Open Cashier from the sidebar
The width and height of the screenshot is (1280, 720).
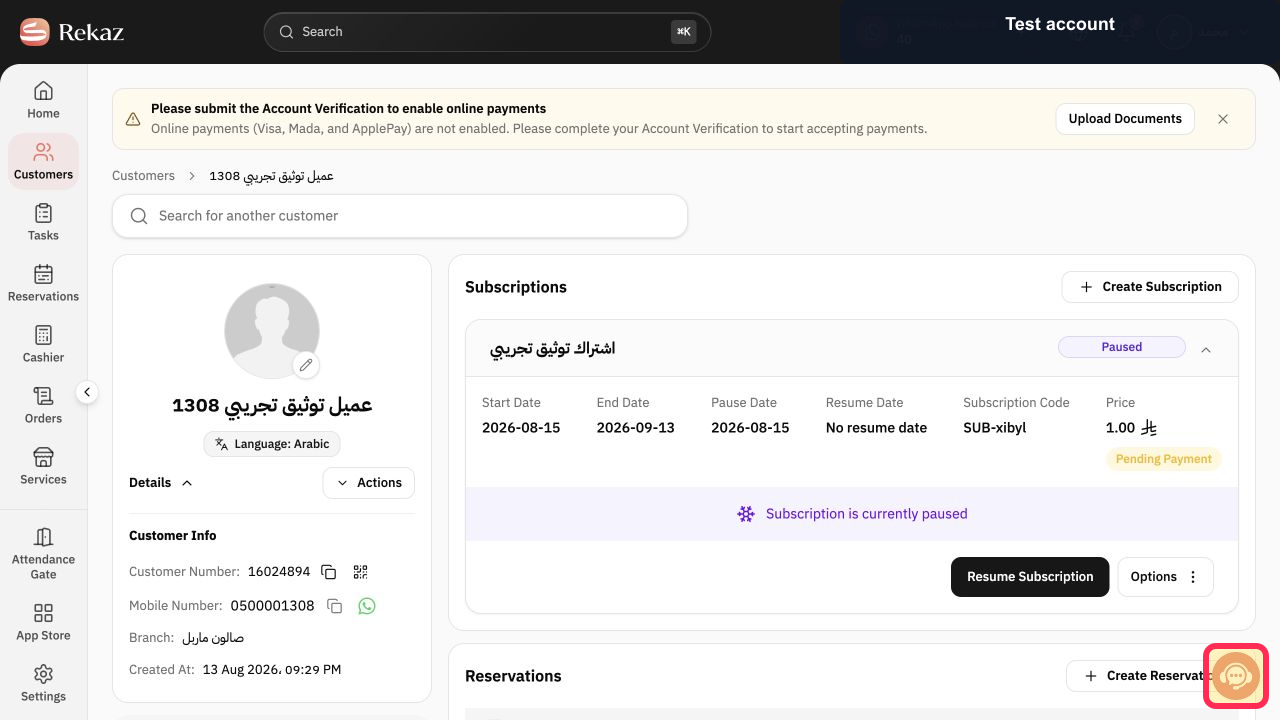click(x=43, y=344)
